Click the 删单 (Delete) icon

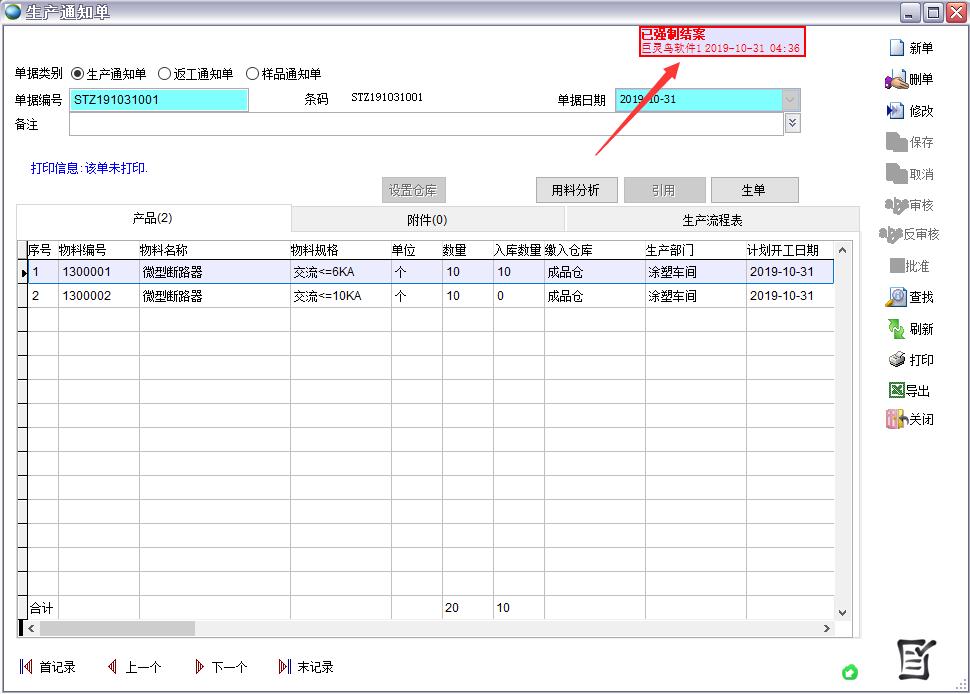coord(896,80)
